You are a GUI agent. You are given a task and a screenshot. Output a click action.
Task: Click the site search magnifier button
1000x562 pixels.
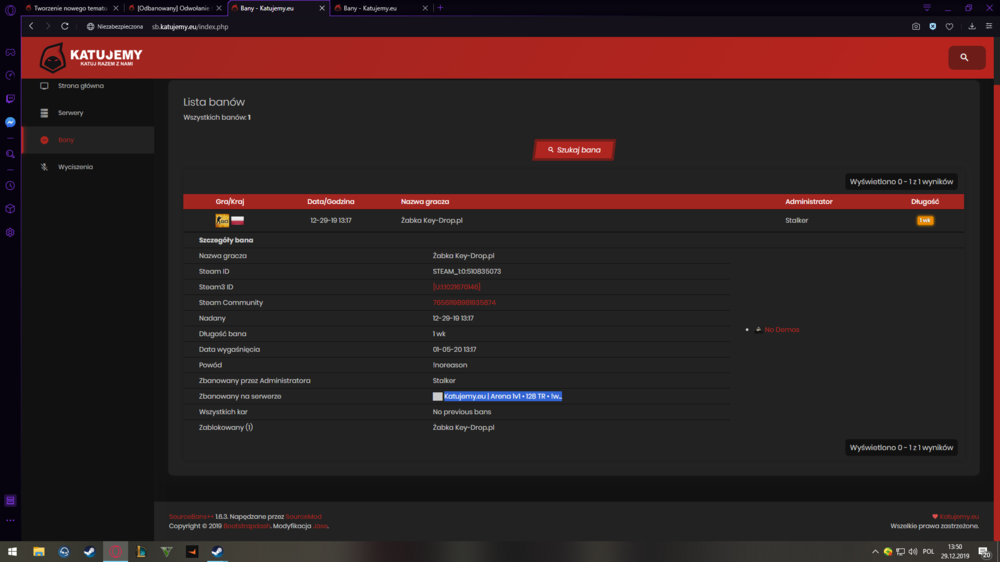pos(966,57)
